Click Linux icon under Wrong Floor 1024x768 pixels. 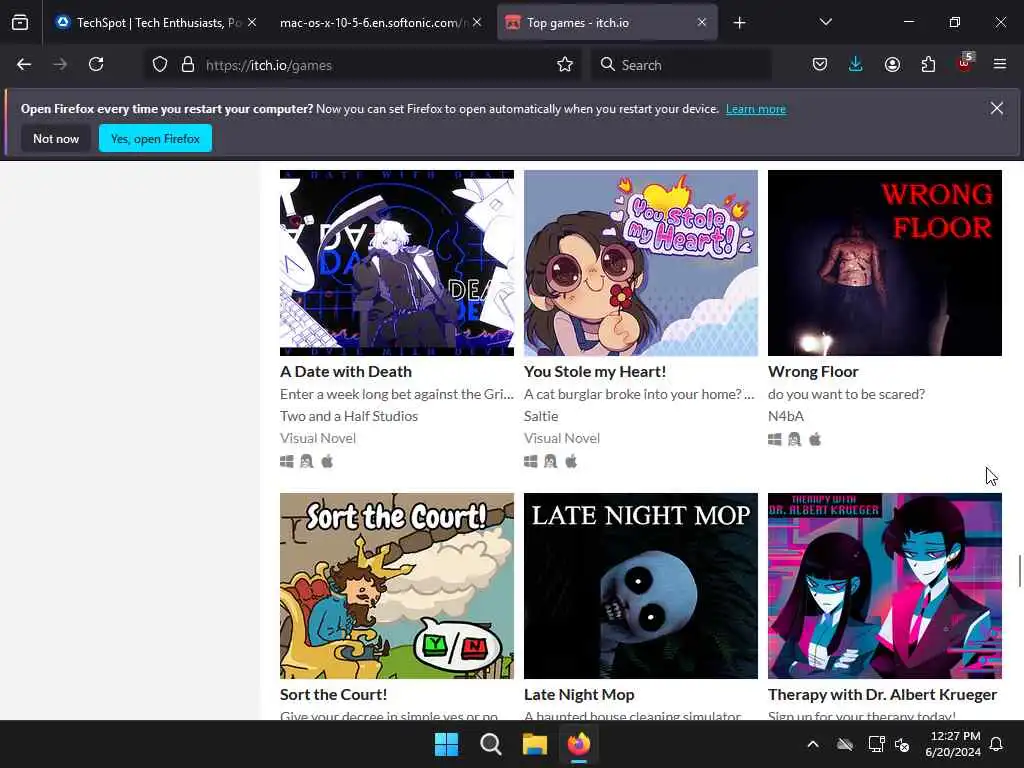[x=795, y=440]
